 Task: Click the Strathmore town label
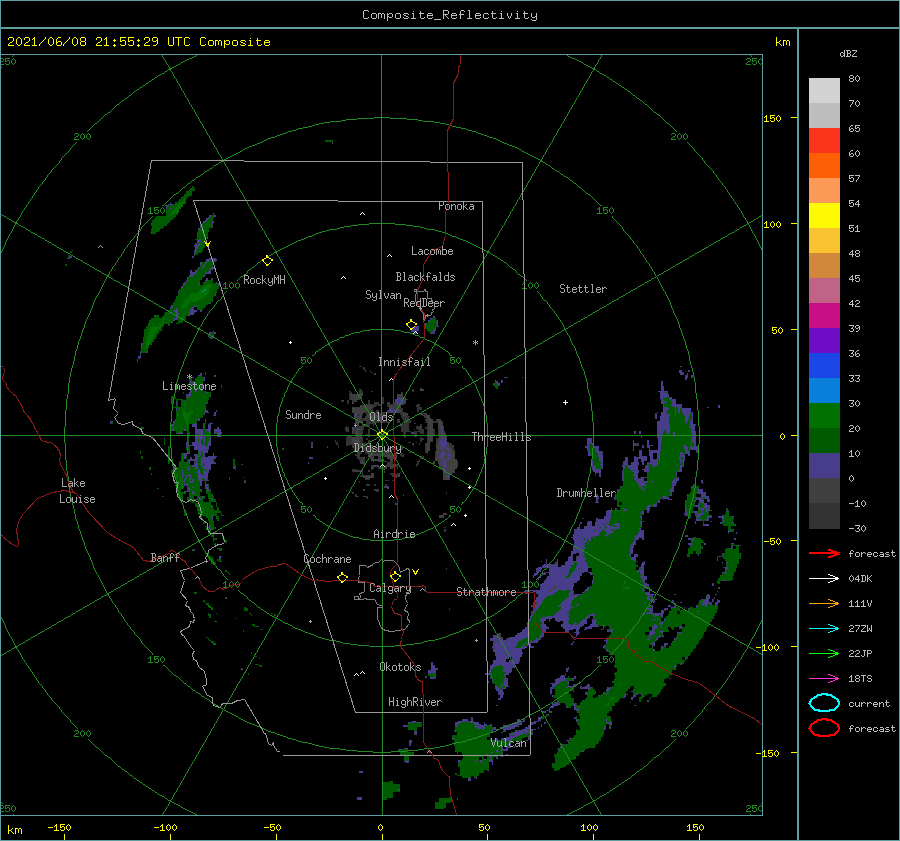tap(486, 592)
